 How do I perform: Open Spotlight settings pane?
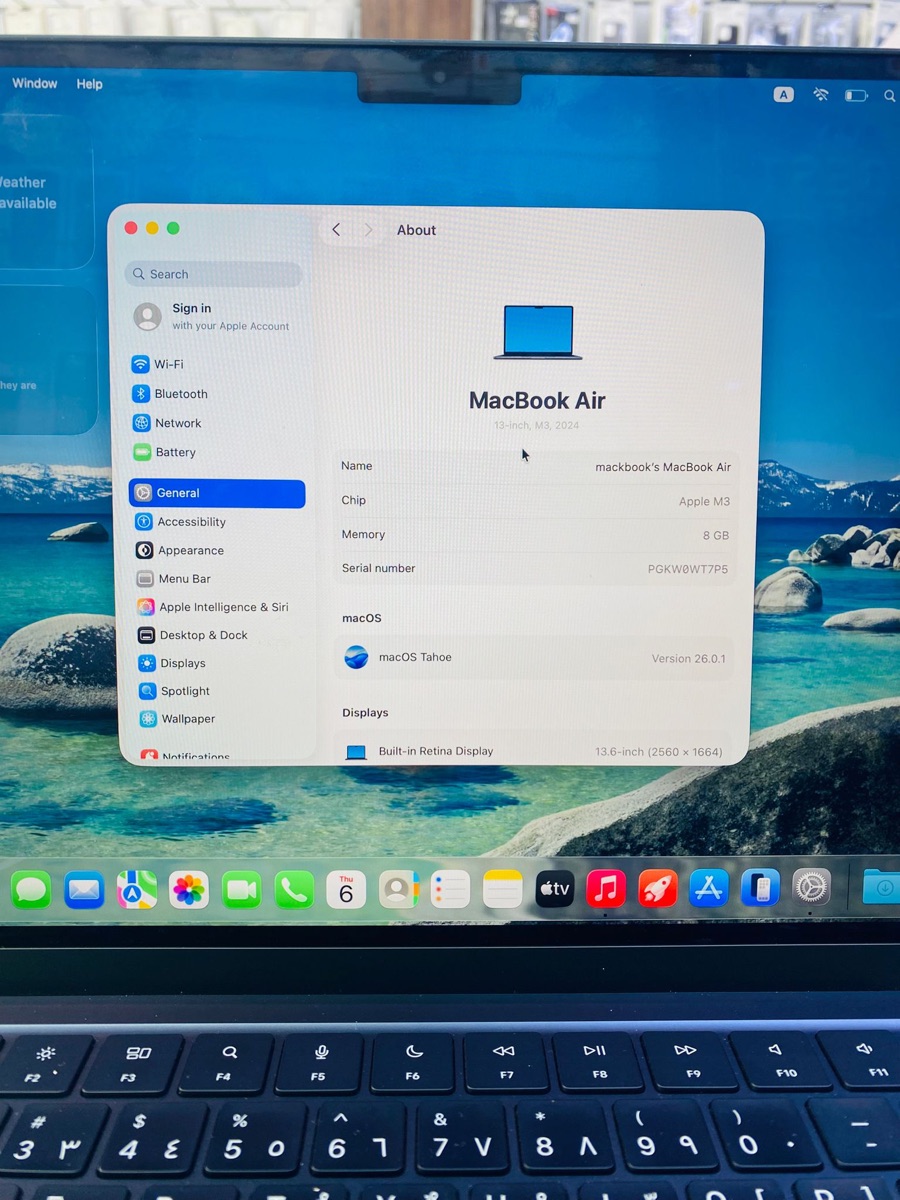click(x=175, y=691)
